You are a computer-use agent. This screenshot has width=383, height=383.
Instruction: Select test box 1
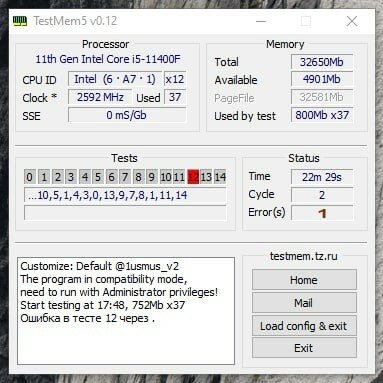tap(44, 177)
